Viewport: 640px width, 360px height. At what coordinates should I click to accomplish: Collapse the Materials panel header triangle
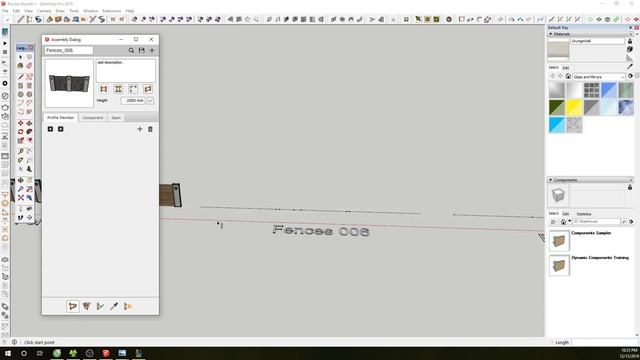point(551,34)
